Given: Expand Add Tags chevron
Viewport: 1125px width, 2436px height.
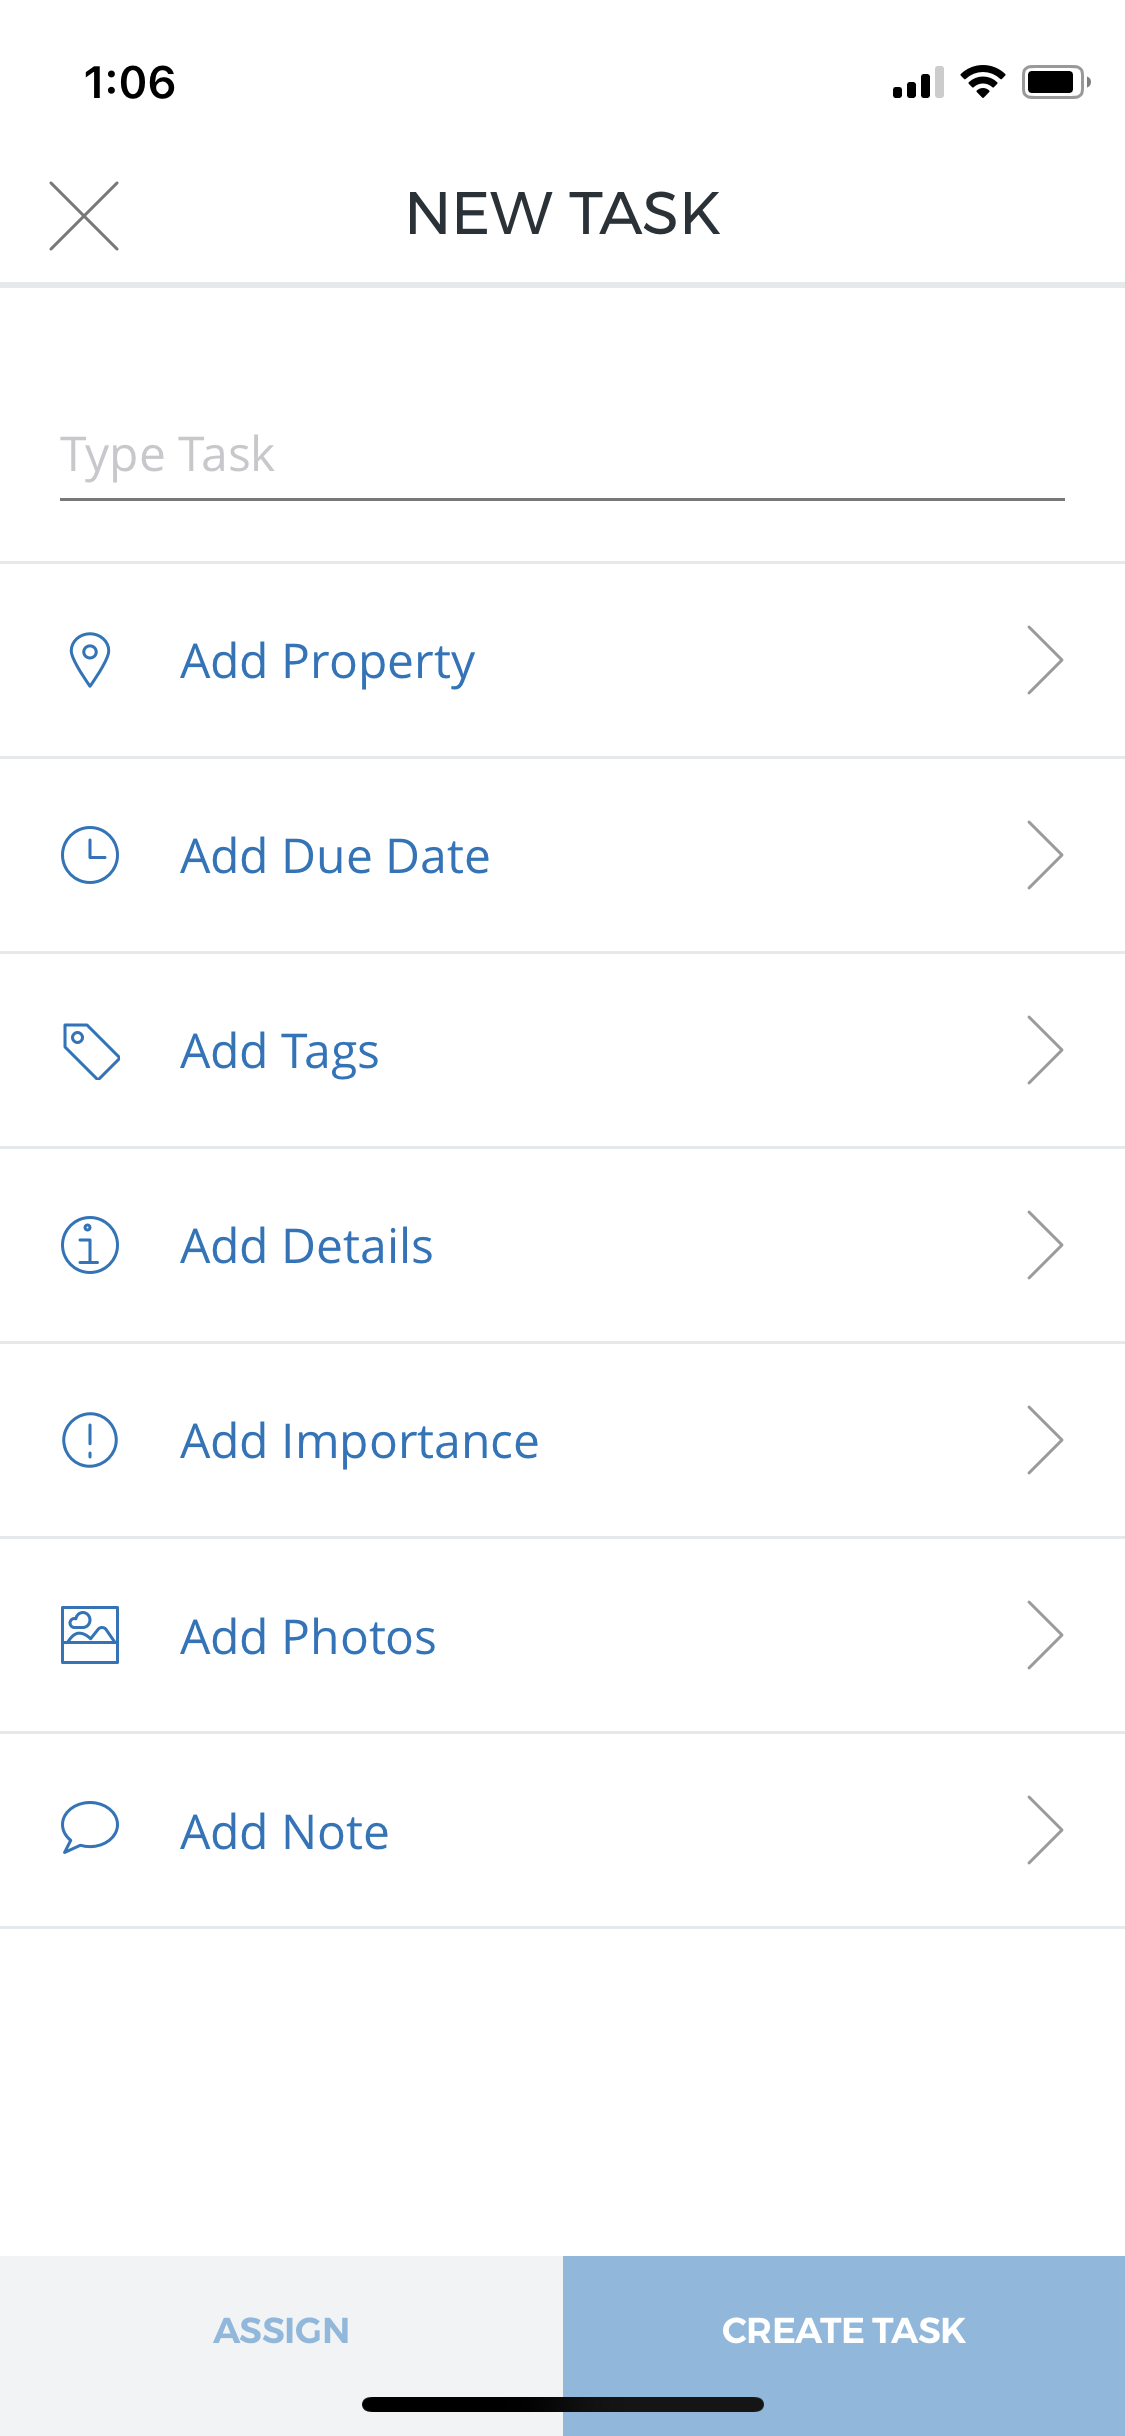Looking at the screenshot, I should point(1045,1050).
